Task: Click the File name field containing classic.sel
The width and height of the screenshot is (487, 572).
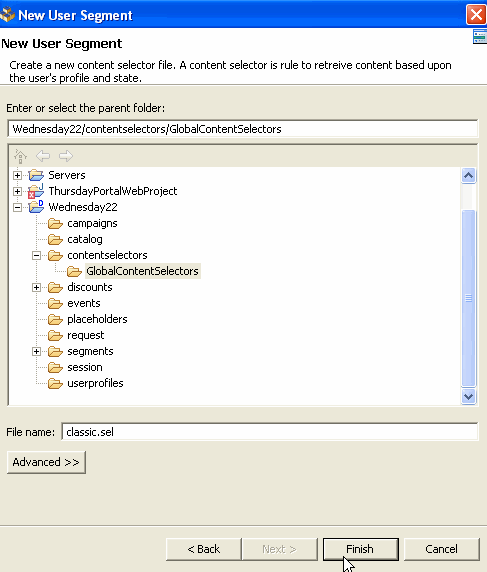Action: [270, 432]
